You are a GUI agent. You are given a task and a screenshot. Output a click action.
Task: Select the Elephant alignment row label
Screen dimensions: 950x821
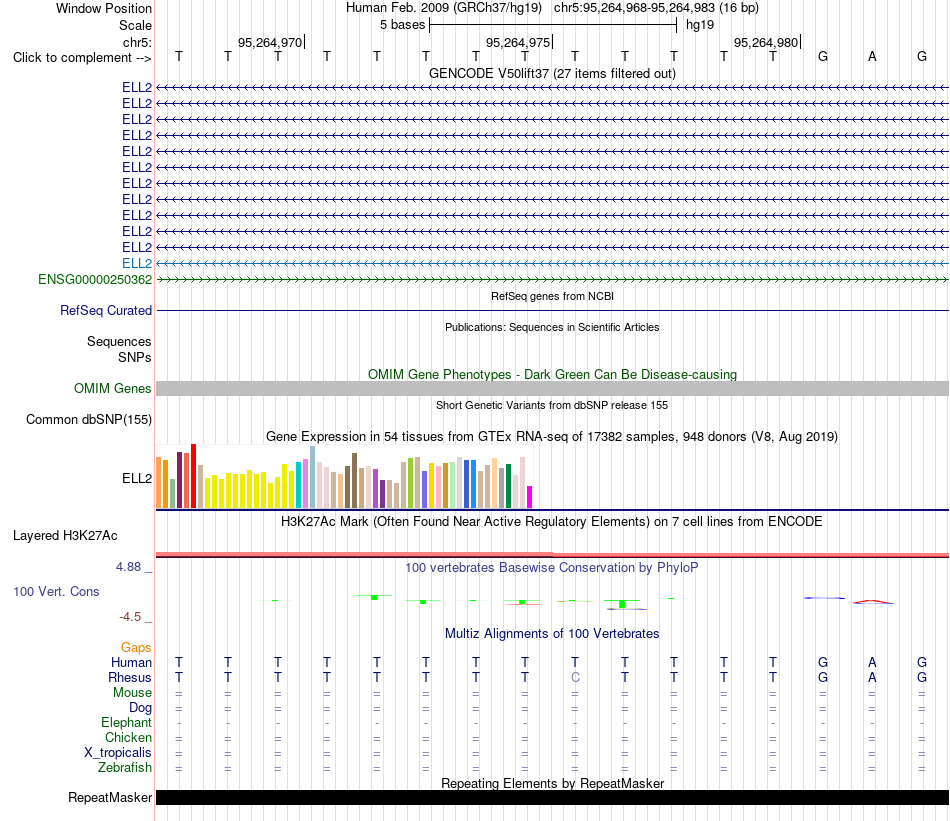point(126,722)
